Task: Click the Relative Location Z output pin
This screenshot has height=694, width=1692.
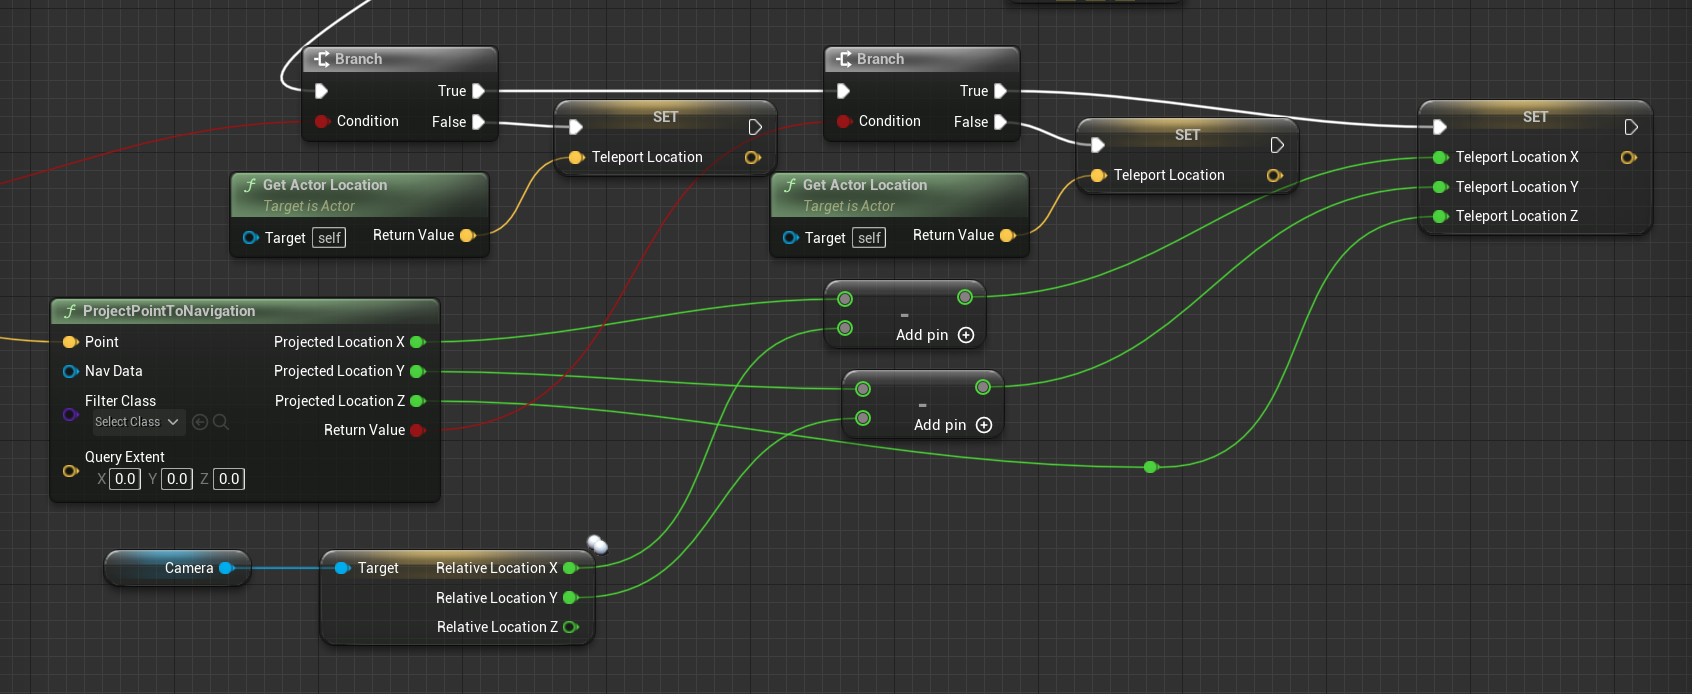Action: pos(571,627)
